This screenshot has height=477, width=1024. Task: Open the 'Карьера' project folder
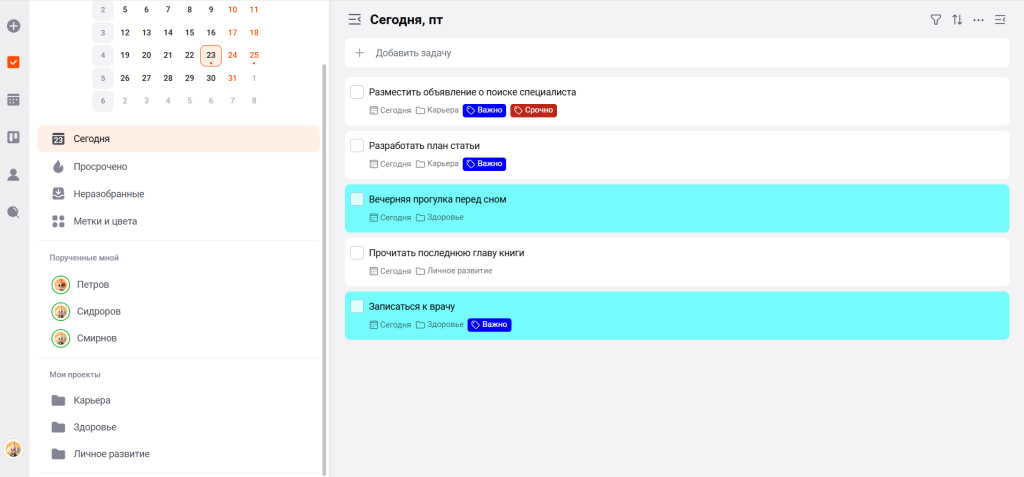tap(92, 400)
